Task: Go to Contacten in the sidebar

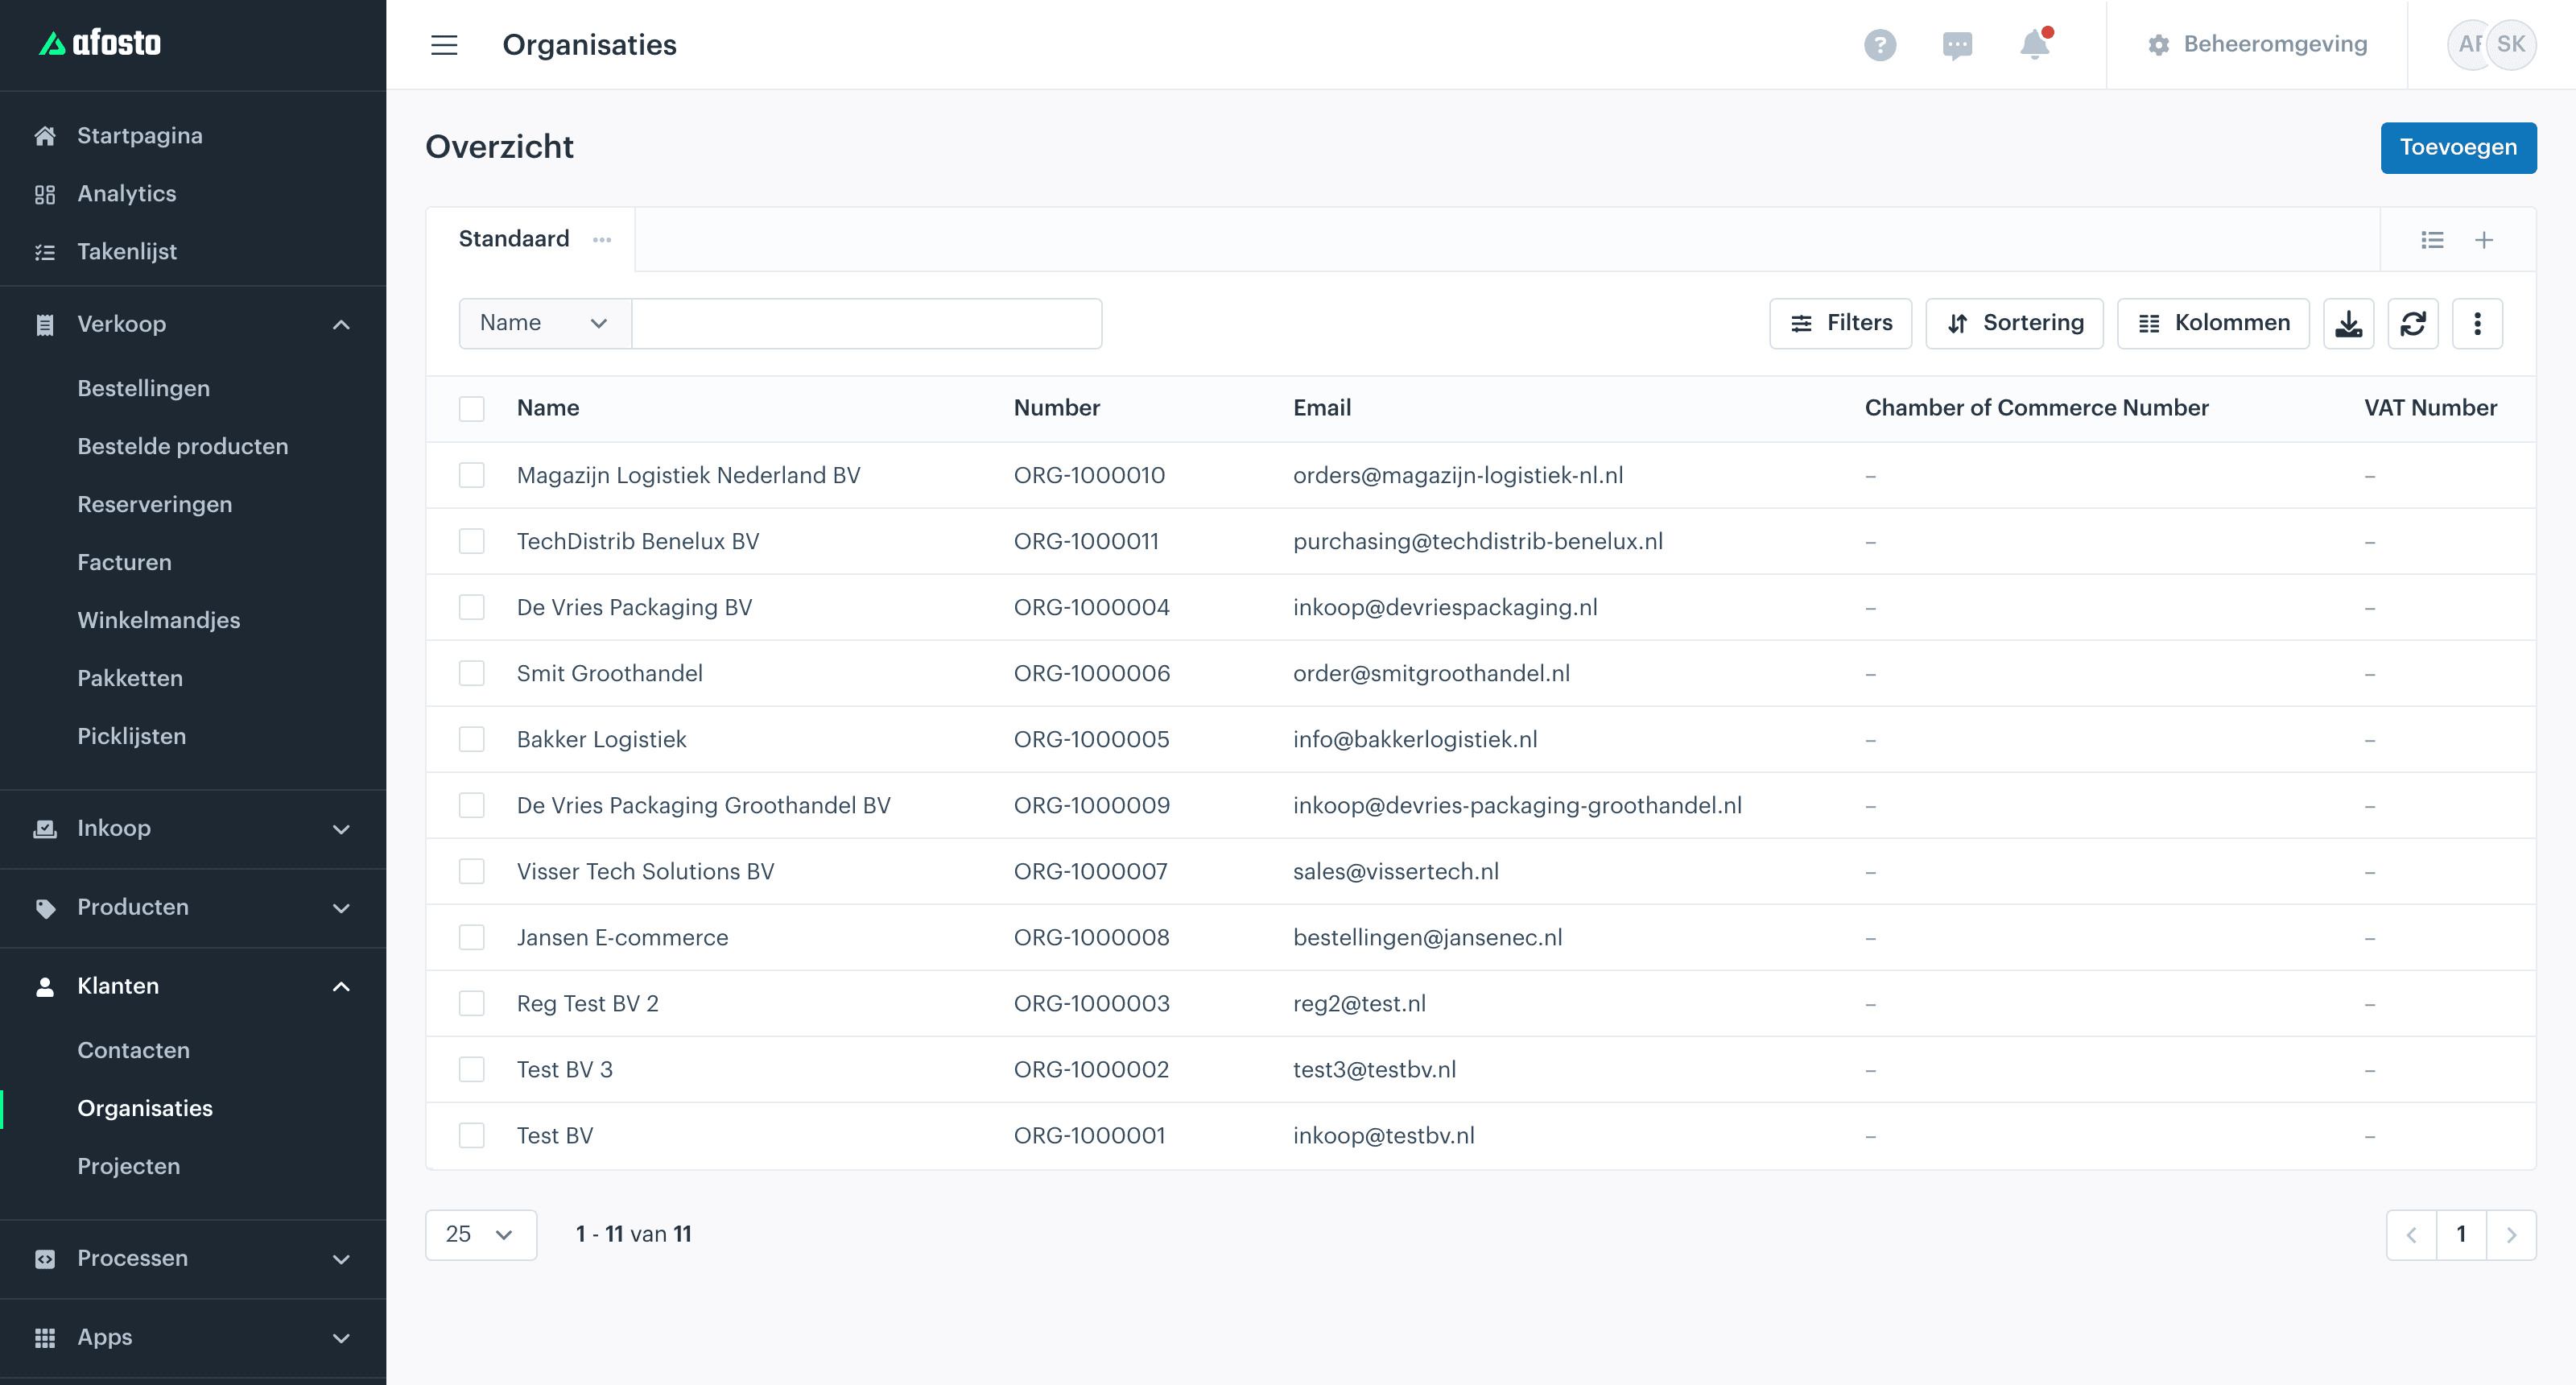Action: (134, 1050)
